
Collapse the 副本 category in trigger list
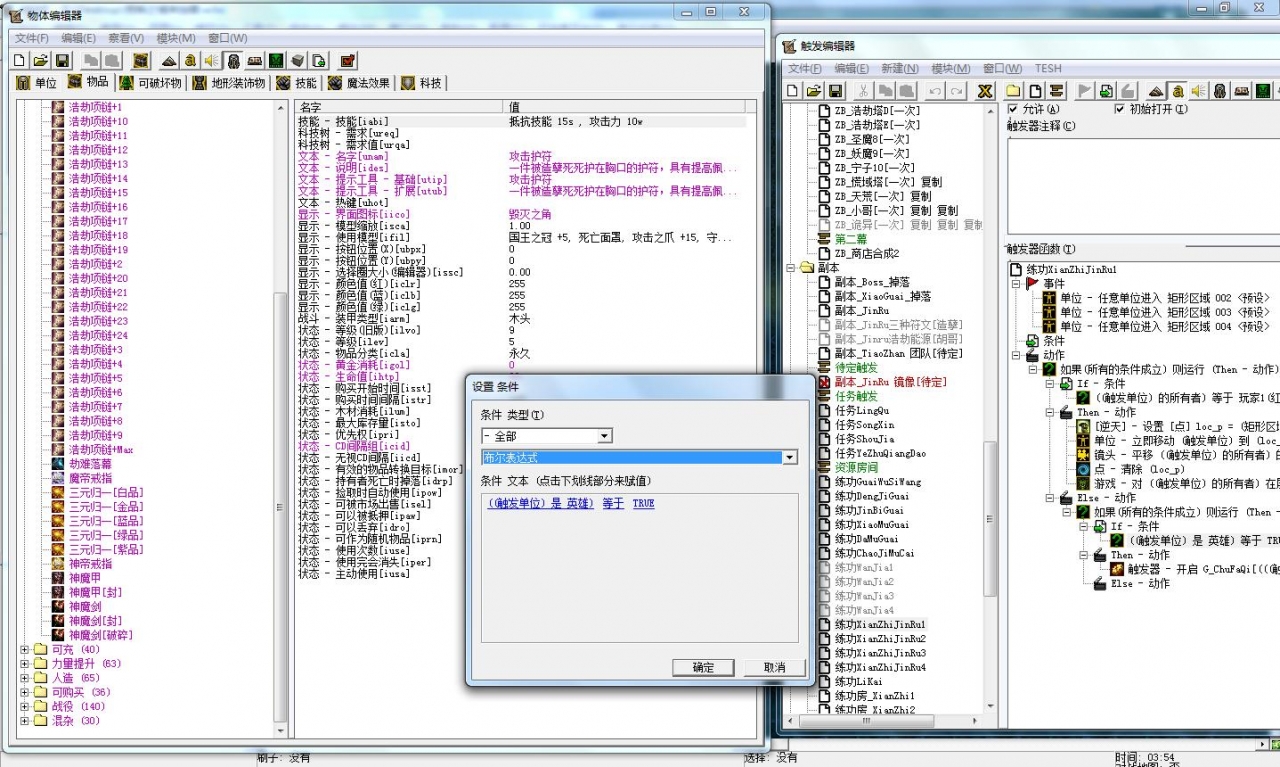coord(790,268)
